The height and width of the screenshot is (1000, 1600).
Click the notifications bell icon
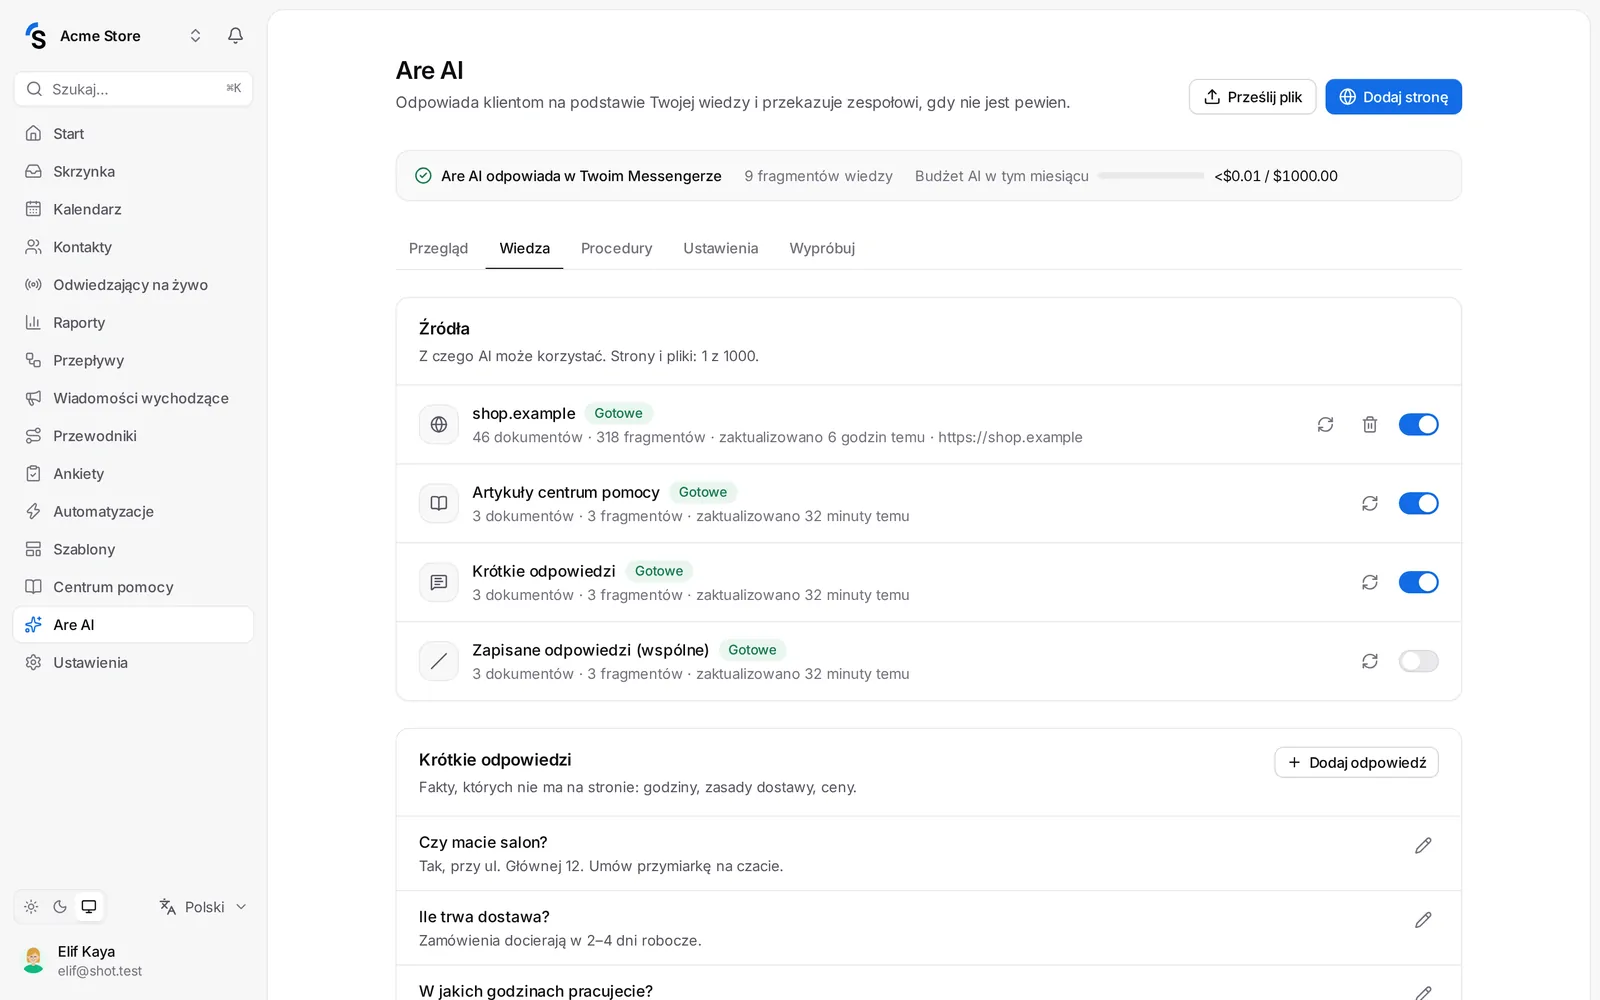point(235,36)
